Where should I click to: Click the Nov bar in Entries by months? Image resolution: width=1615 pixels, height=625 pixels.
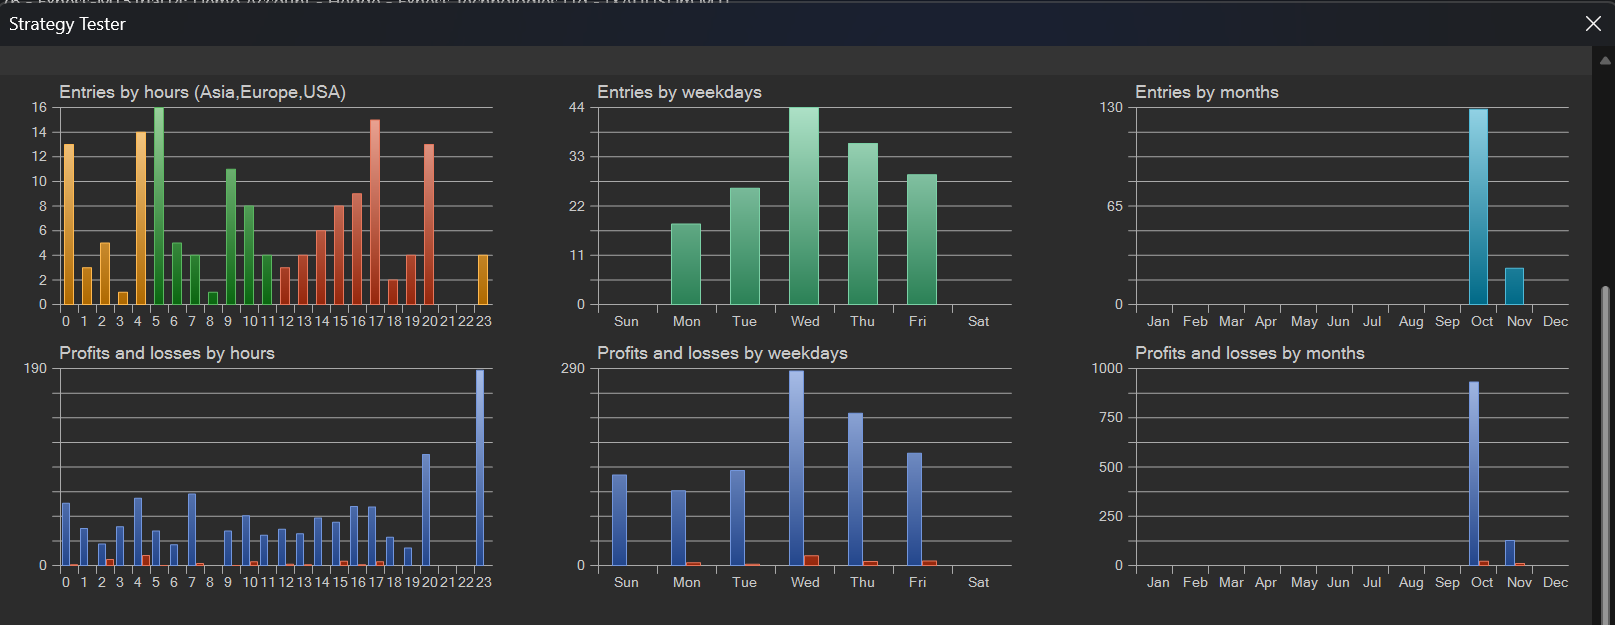1514,286
